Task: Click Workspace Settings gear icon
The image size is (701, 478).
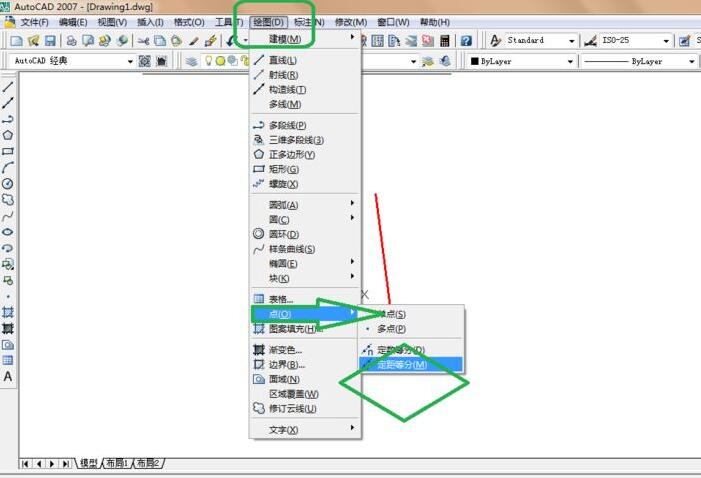Action: pos(144,61)
